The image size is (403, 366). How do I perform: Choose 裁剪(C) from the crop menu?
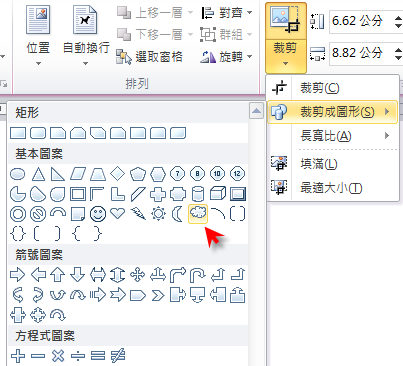point(333,88)
